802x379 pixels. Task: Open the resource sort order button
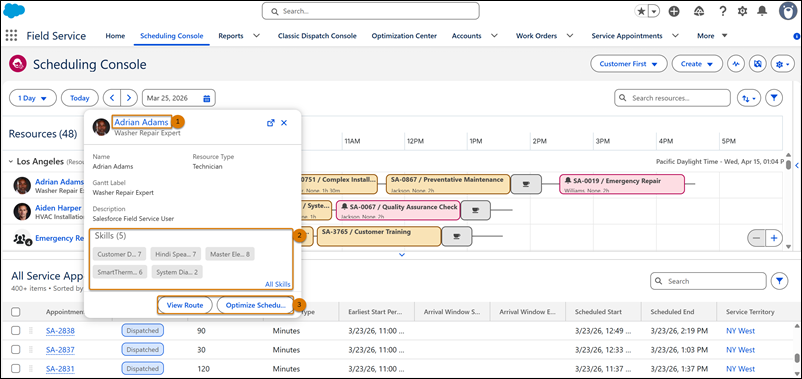749,98
